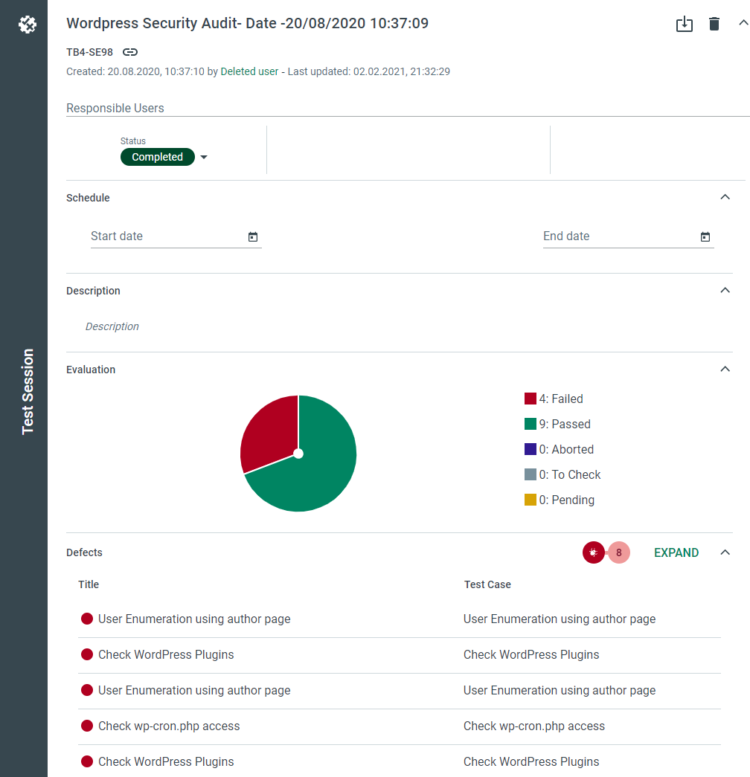The height and width of the screenshot is (777, 750).
Task: Click the '4: Failed' legend label
Action: point(561,399)
